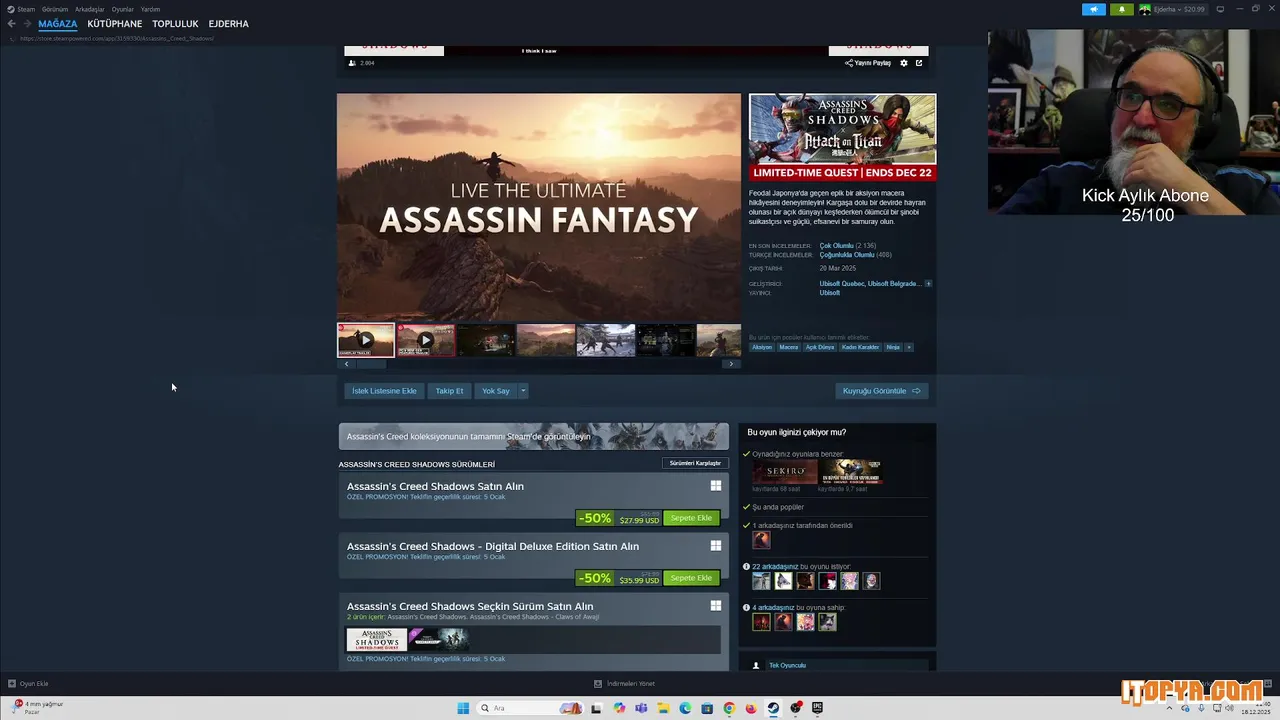Image resolution: width=1280 pixels, height=720 pixels.
Task: Open Assassin's Creed collection banner
Action: (x=534, y=436)
